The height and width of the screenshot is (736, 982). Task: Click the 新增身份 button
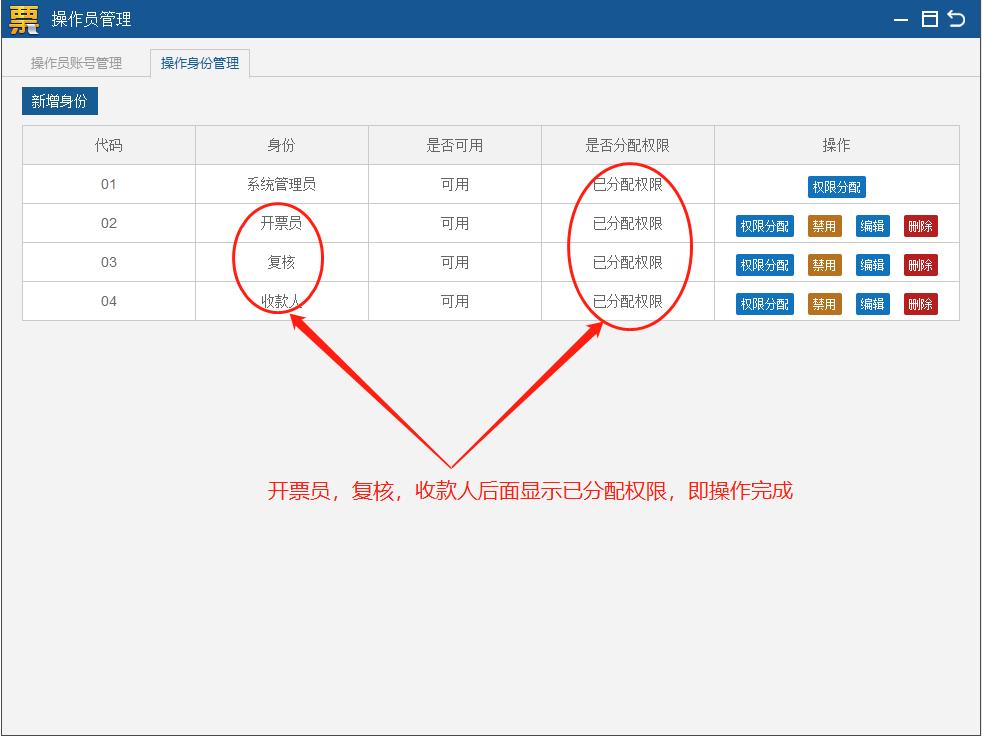coord(59,101)
